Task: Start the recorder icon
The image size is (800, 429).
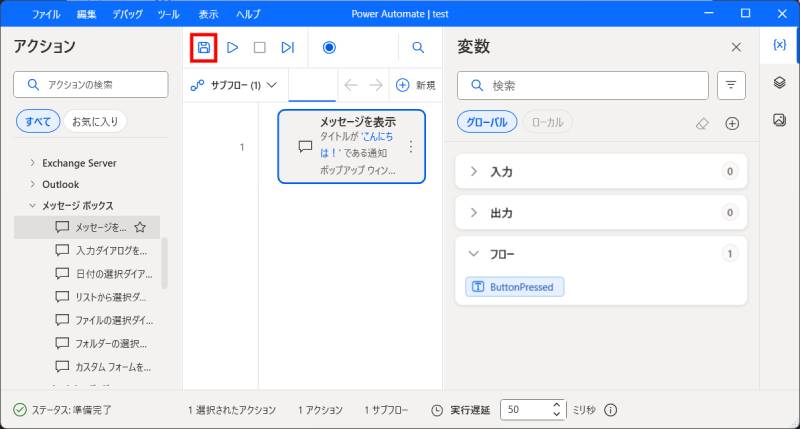Action: (x=329, y=47)
